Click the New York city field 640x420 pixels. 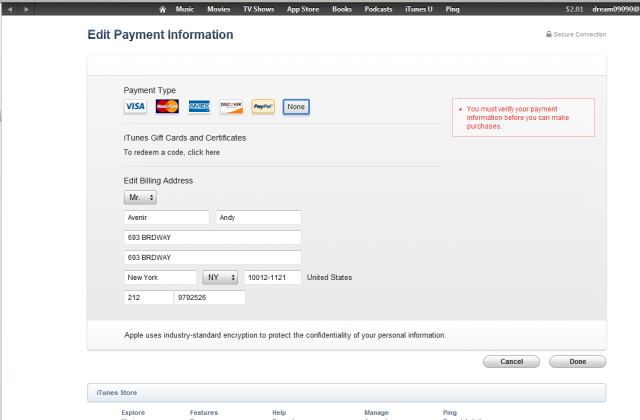click(160, 278)
